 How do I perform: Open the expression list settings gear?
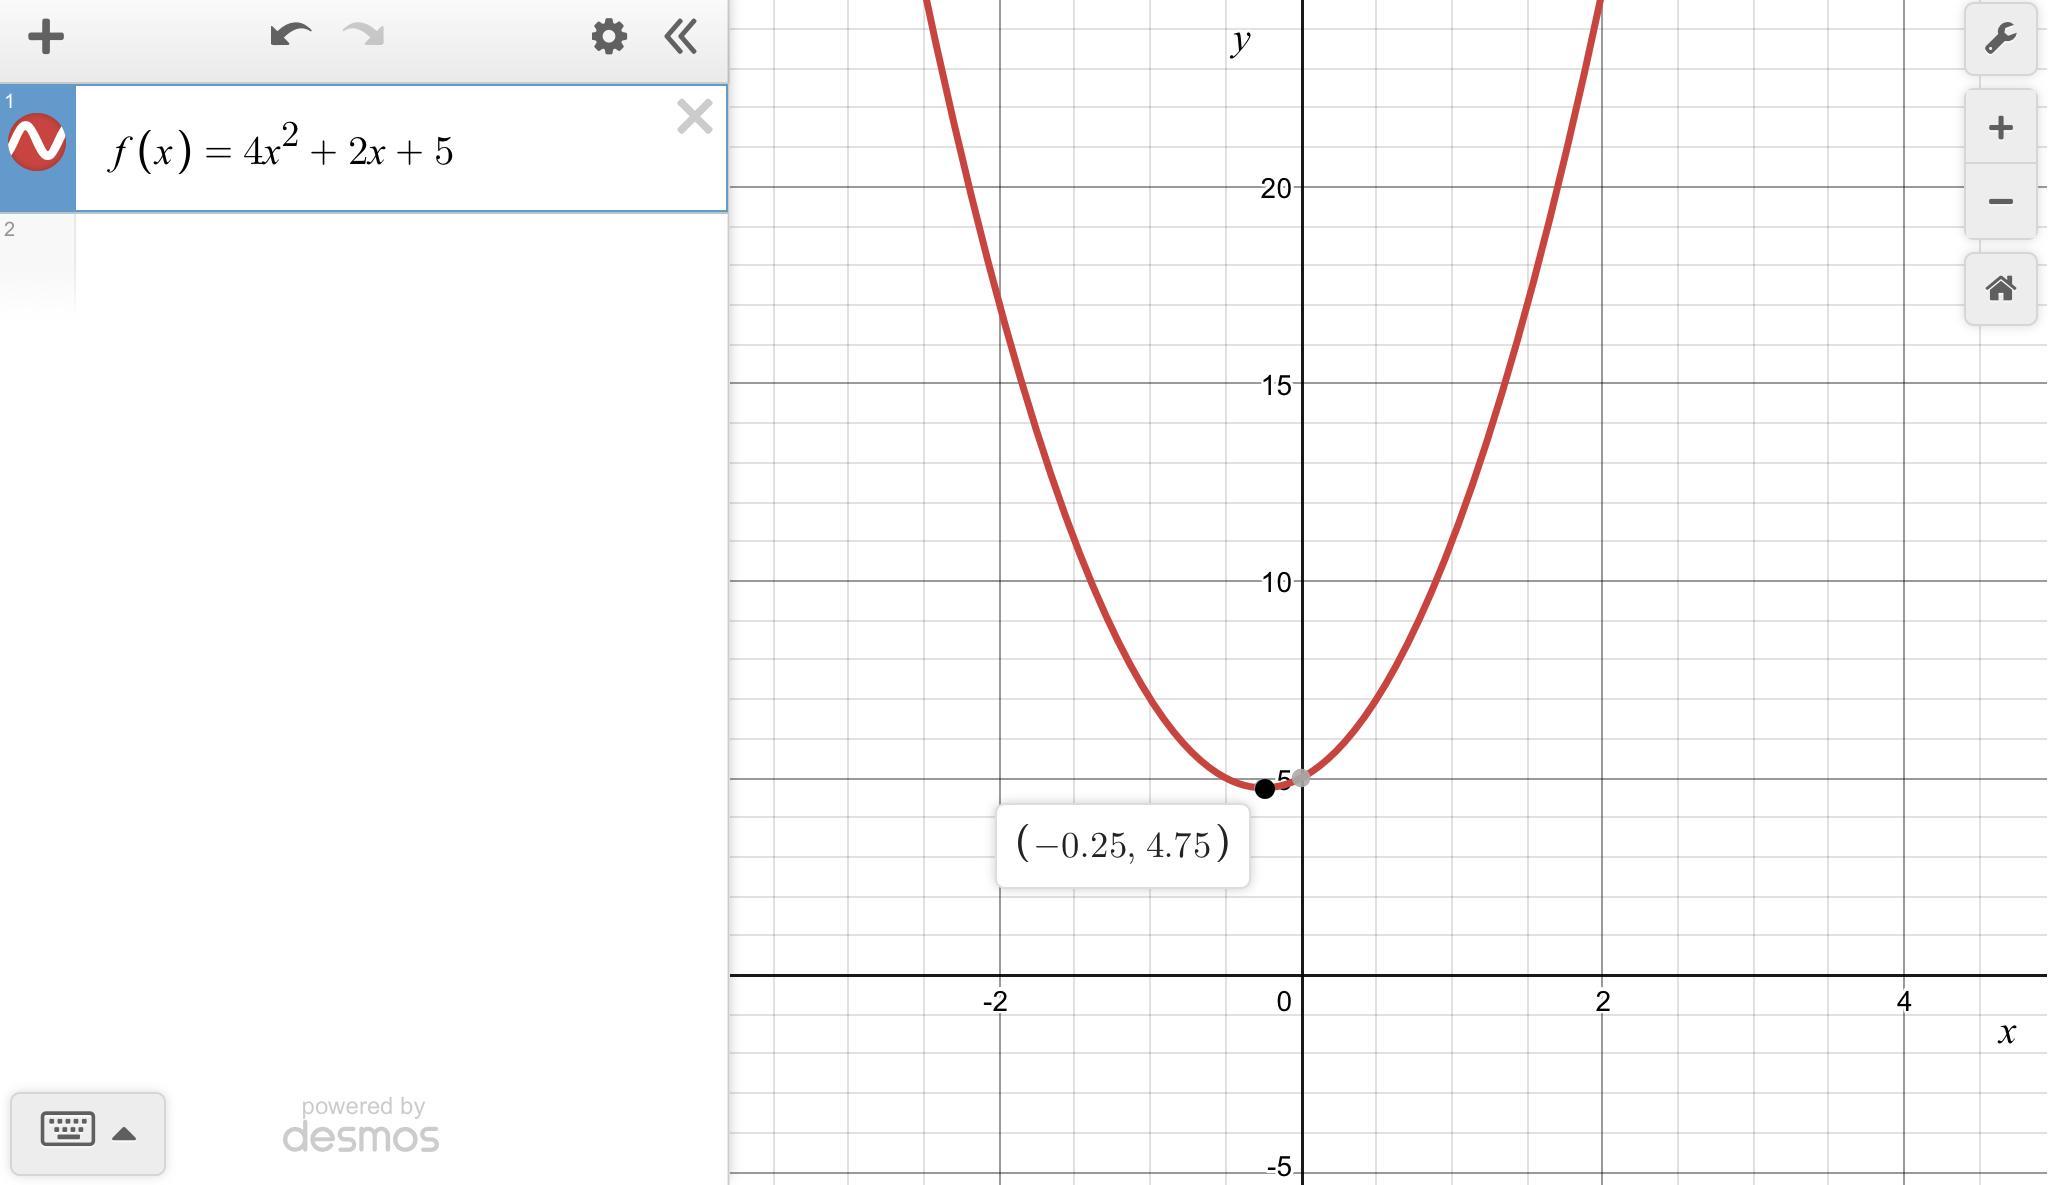click(609, 38)
